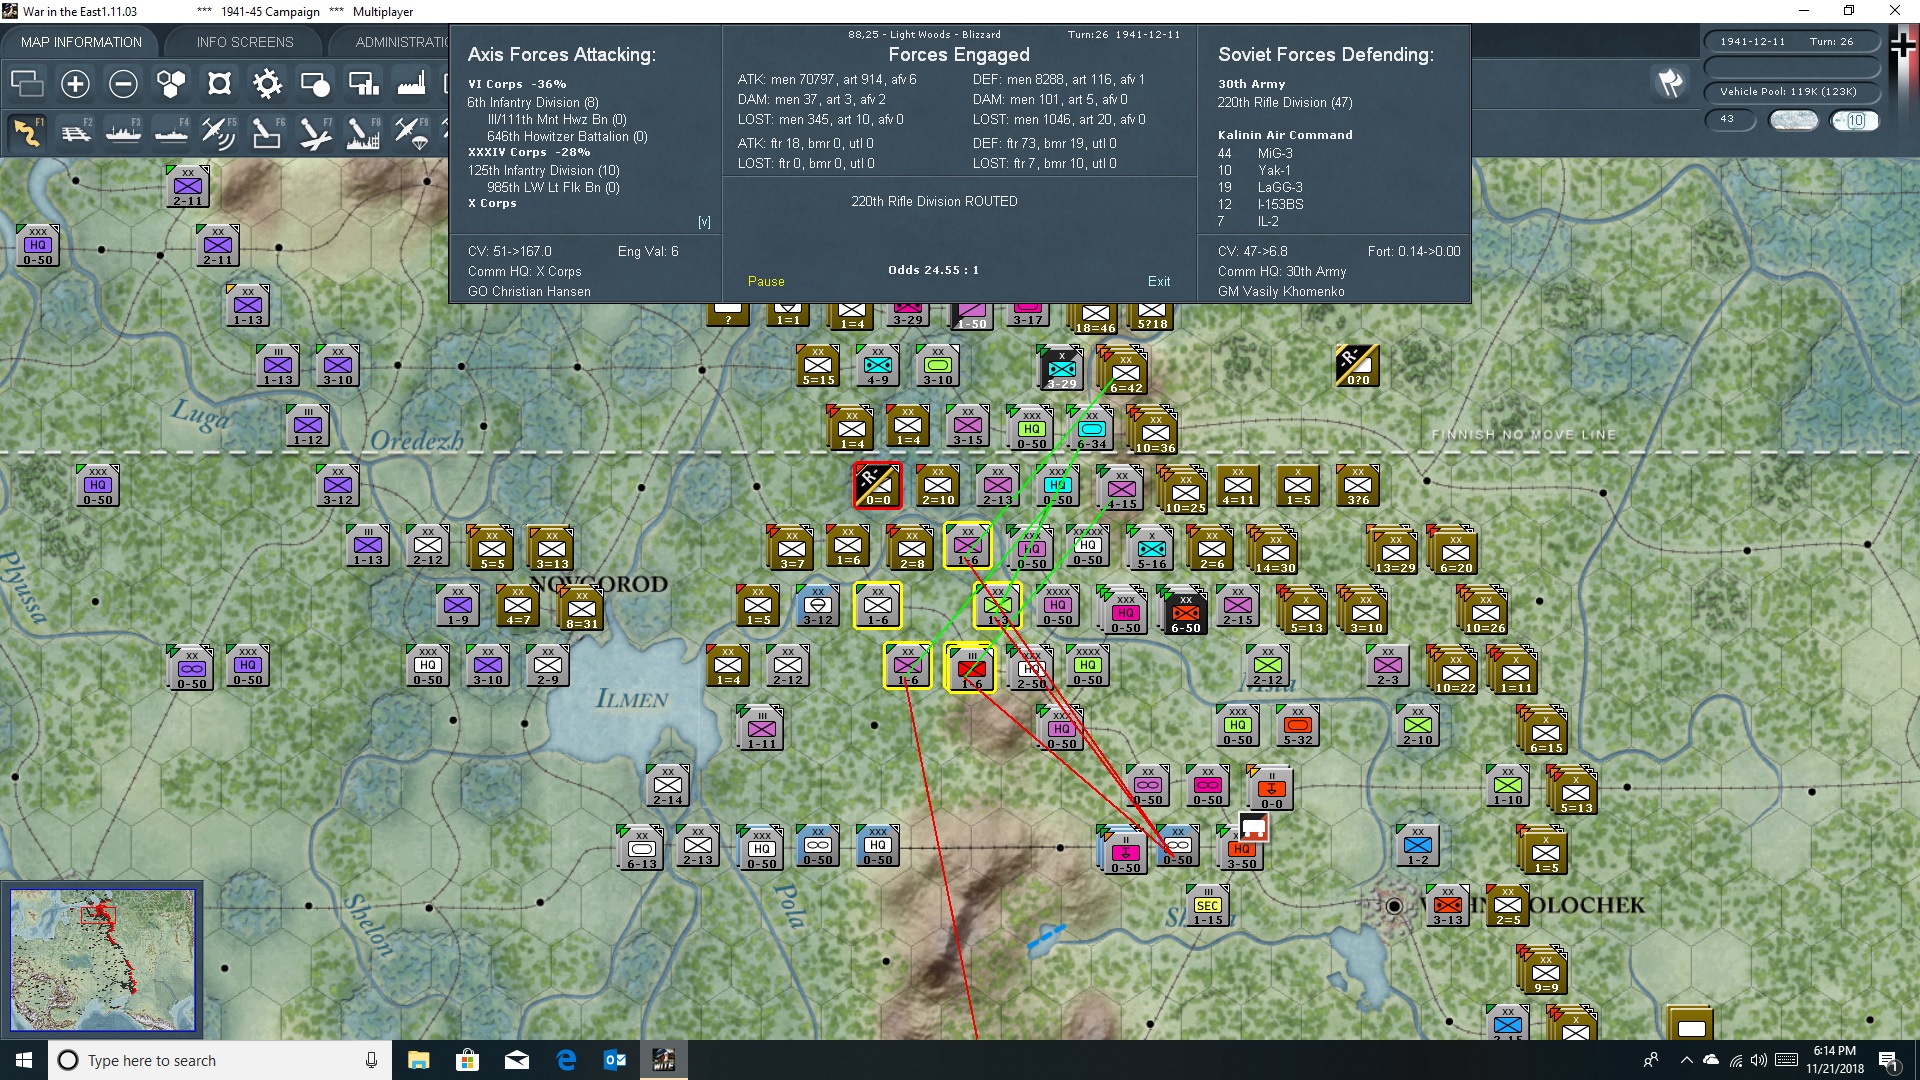Select the R 0?0 partisan counter
This screenshot has height=1080, width=1920.
[x=1357, y=366]
